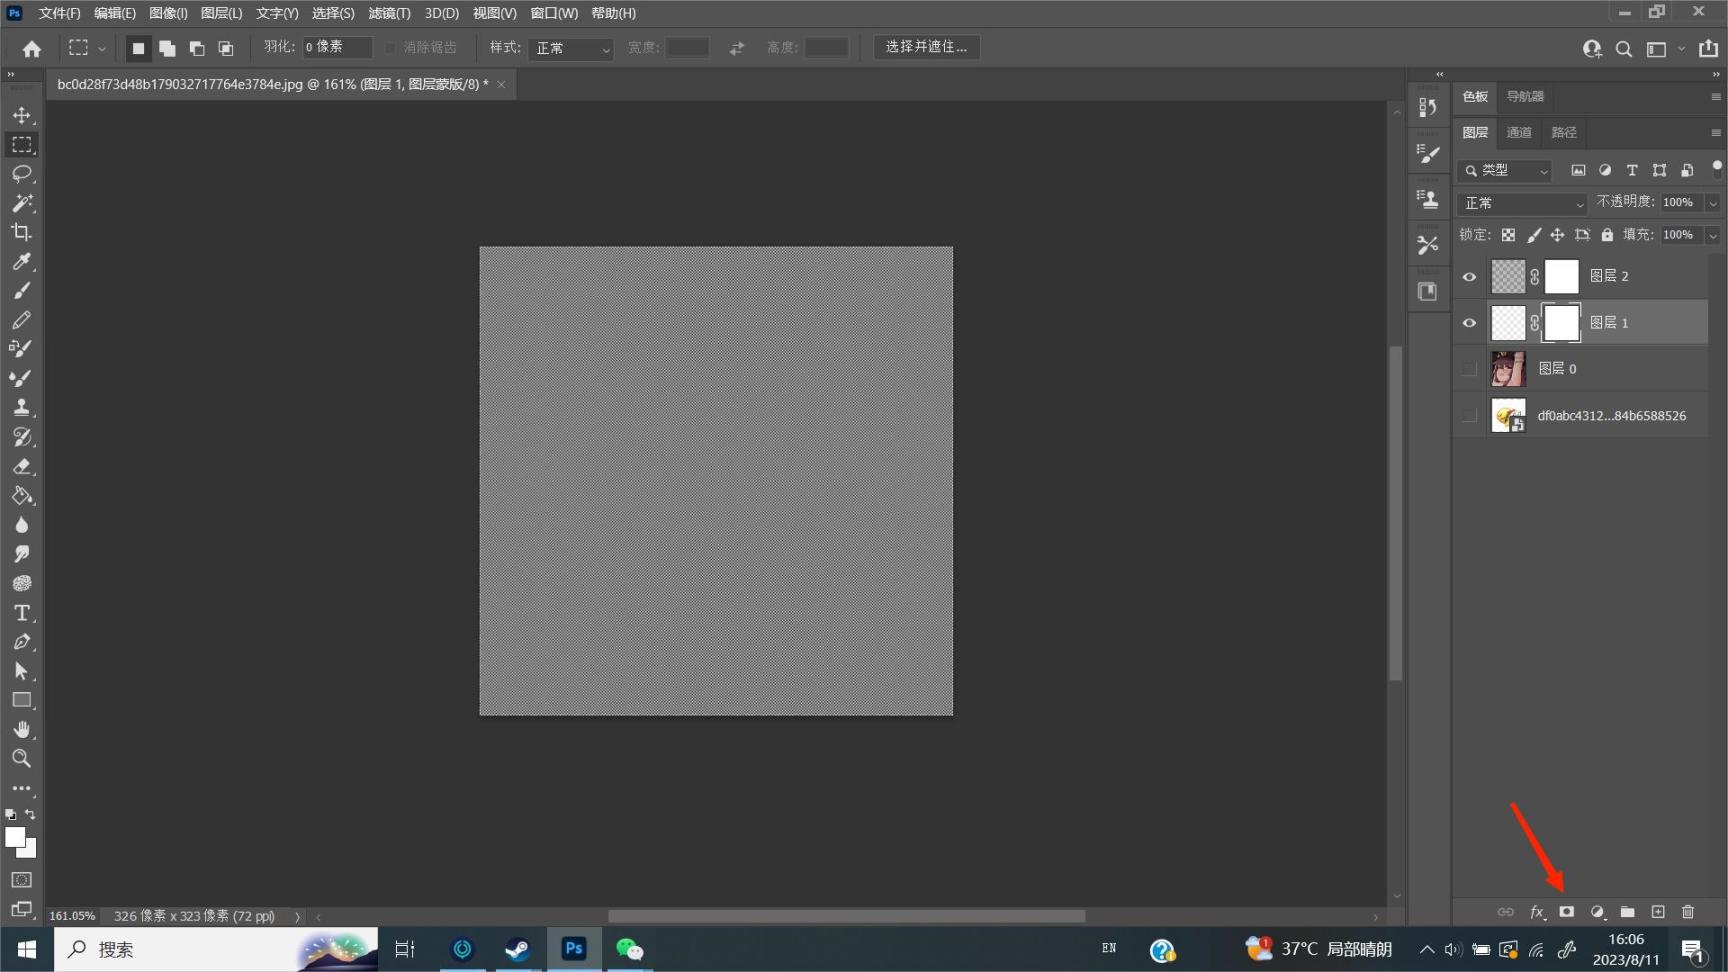This screenshot has height=972, width=1728.
Task: Select the Lasso tool
Action: (22, 174)
